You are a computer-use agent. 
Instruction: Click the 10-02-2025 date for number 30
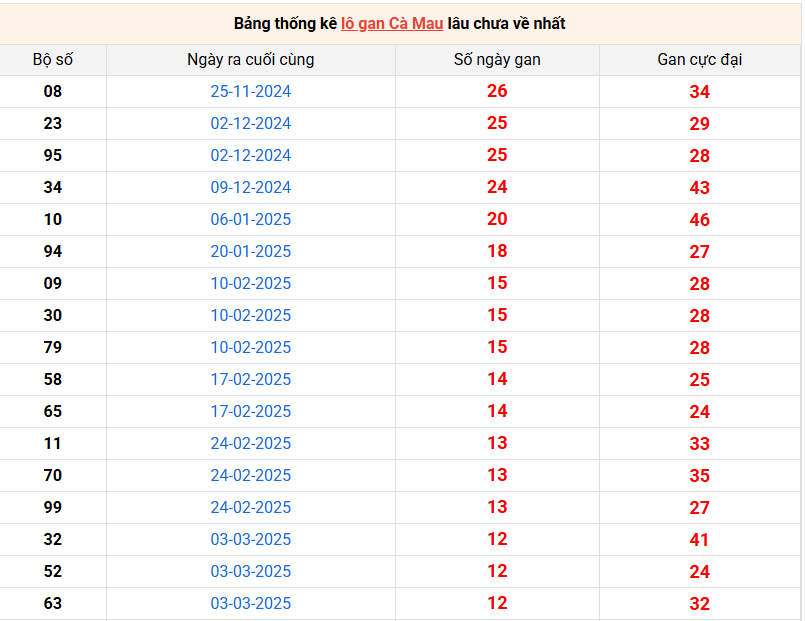(250, 315)
